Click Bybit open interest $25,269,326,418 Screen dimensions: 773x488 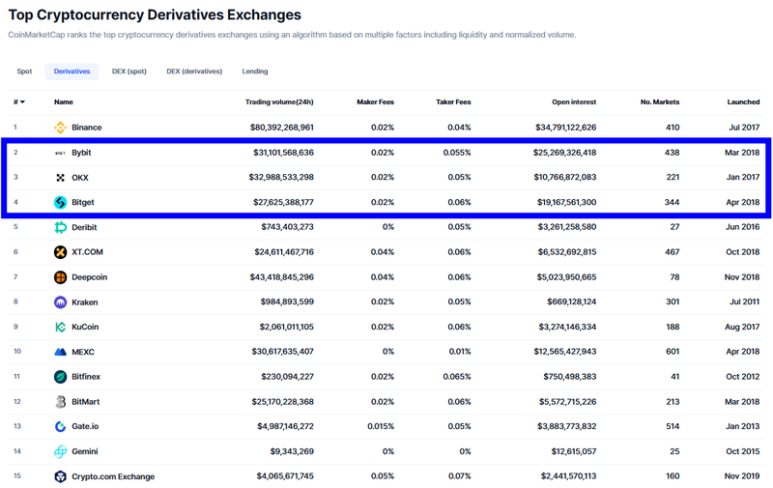tap(564, 153)
